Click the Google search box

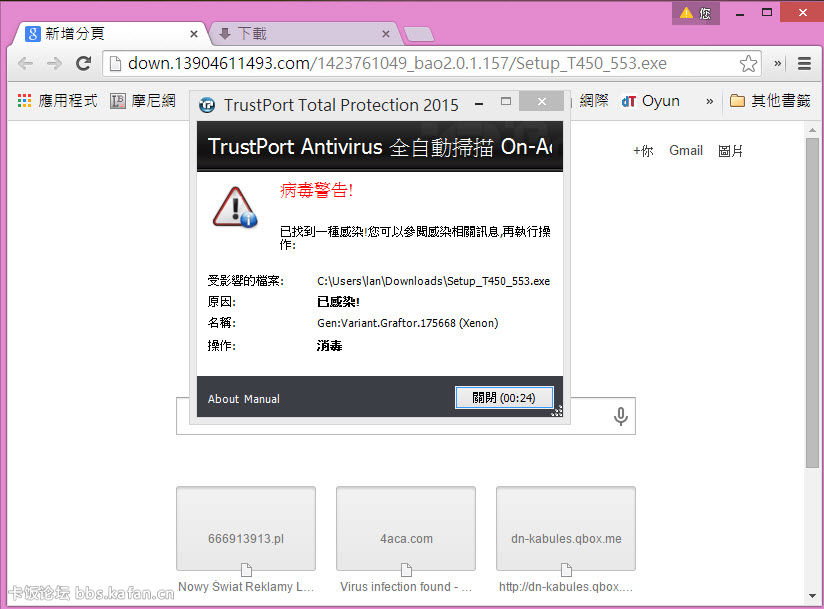[406, 416]
